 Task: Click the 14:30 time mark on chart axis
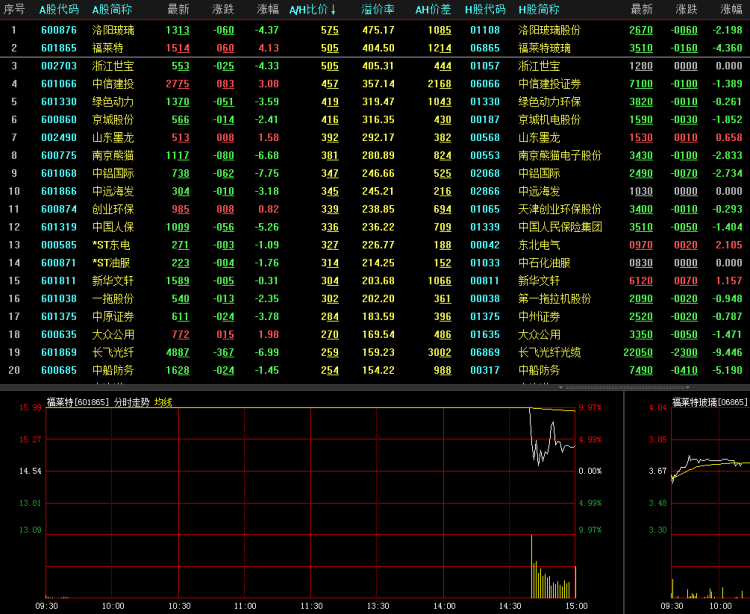coord(510,606)
